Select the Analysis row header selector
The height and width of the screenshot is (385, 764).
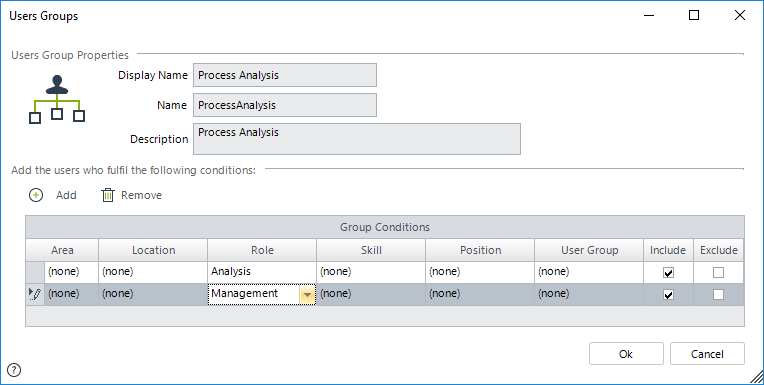(35, 272)
